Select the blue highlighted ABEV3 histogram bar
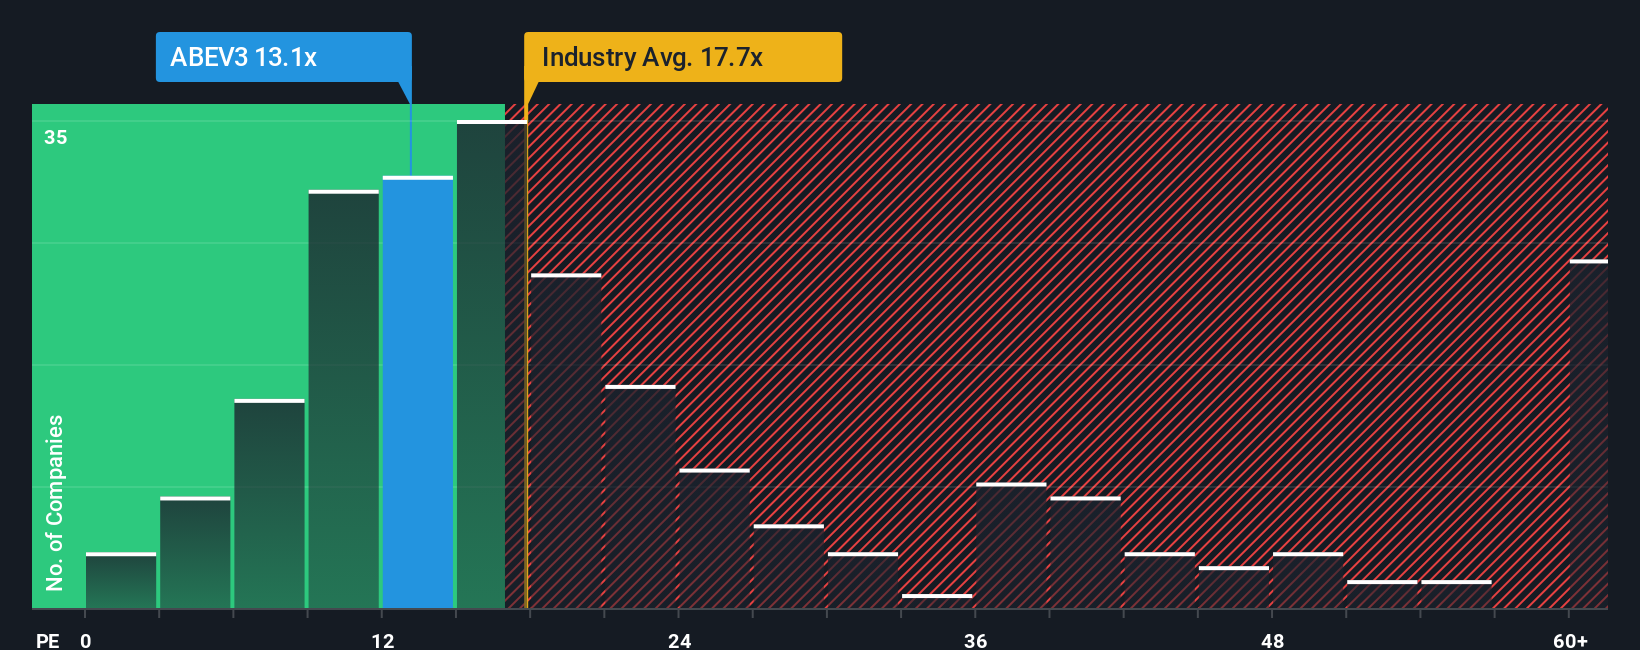Image resolution: width=1640 pixels, height=650 pixels. (418, 392)
